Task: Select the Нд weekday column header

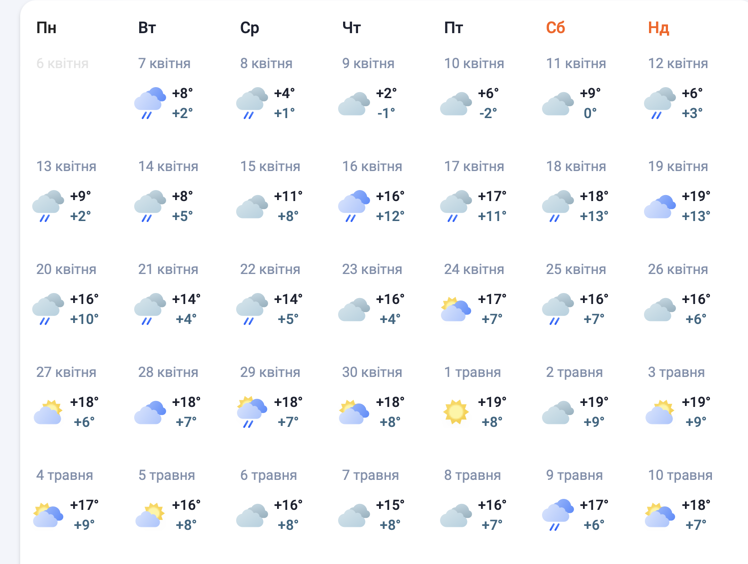Action: pos(658,28)
